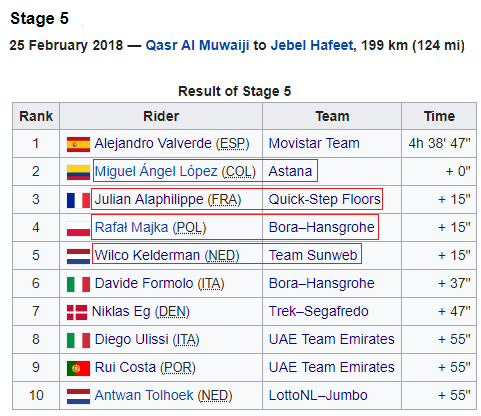Follow the LottoNL–Jumbo team link
This screenshot has height=416, width=481.
coord(318,395)
